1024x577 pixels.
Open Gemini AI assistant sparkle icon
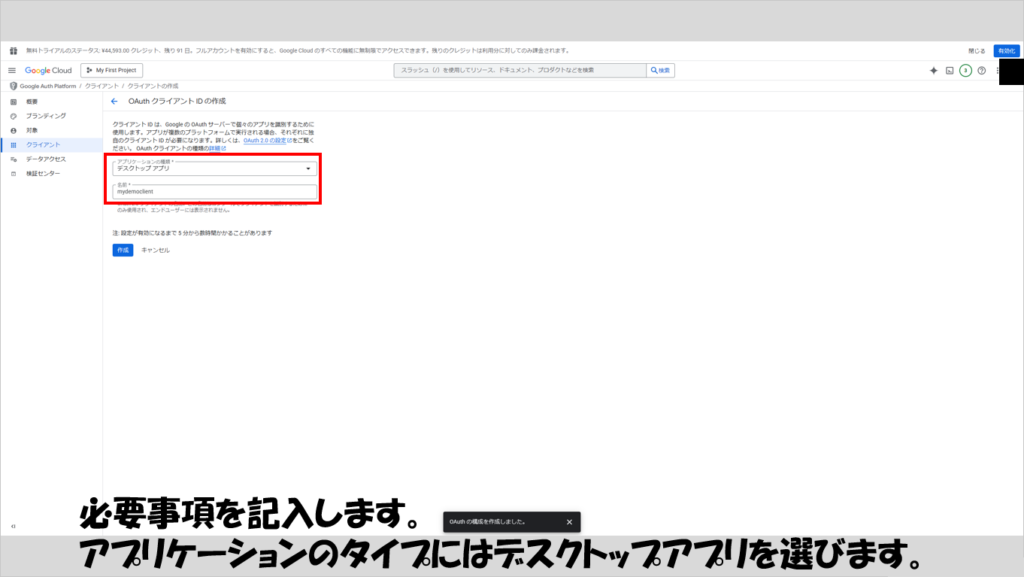click(933, 70)
